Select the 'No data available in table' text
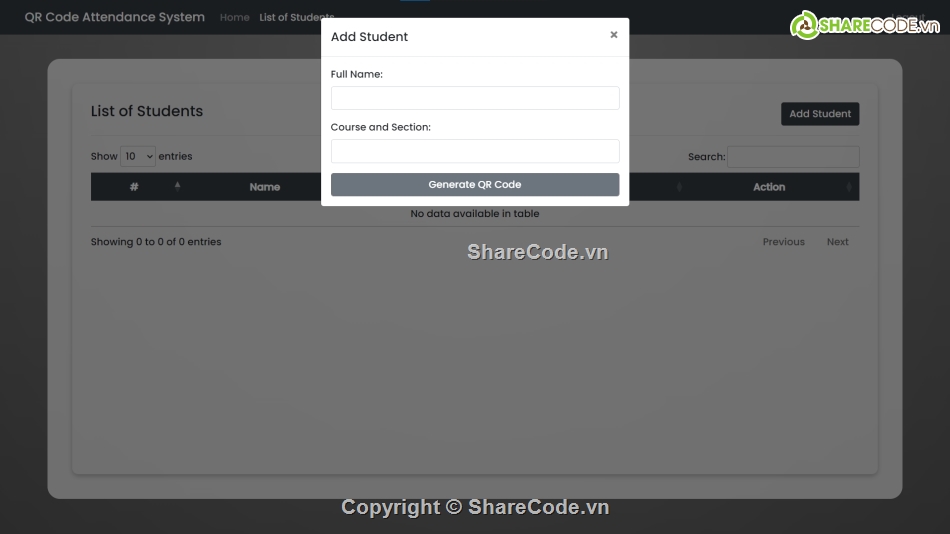Viewport: 950px width, 534px height. tap(475, 213)
